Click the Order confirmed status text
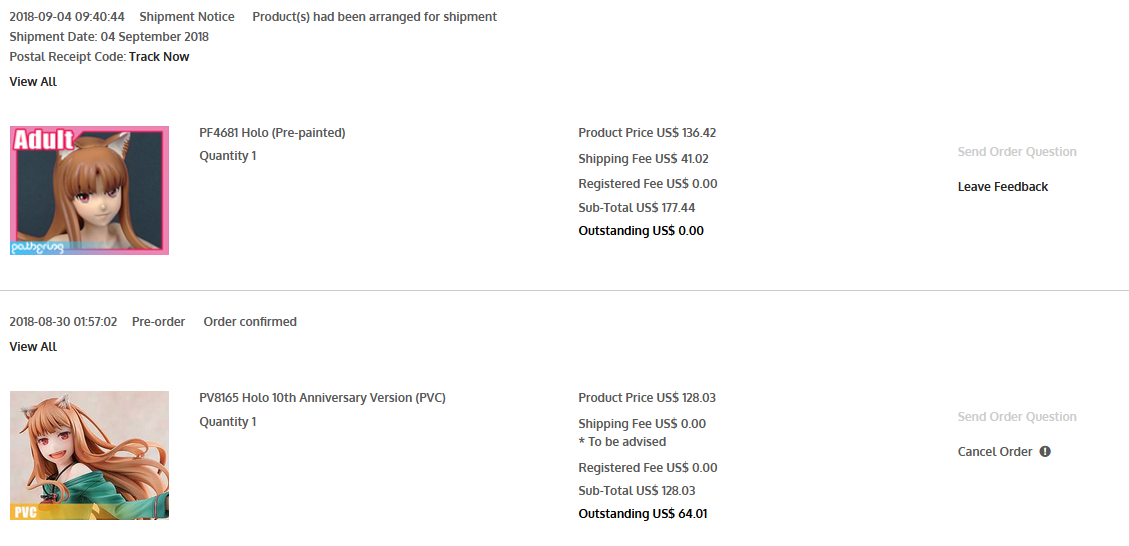Image resolution: width=1129 pixels, height=546 pixels. 250,322
